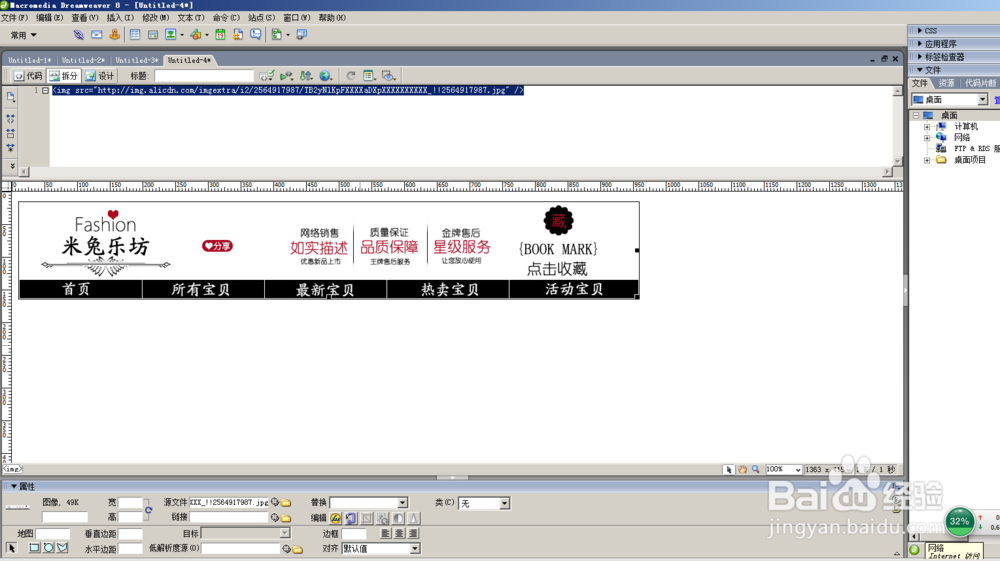
Task: Click the Email Link insert icon
Action: 96,35
